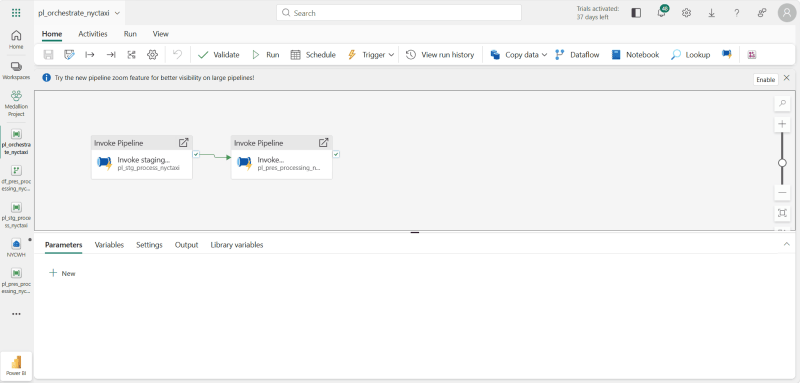Add a Notebook activity
Image resolution: width=800 pixels, height=383 pixels.
[x=635, y=55]
